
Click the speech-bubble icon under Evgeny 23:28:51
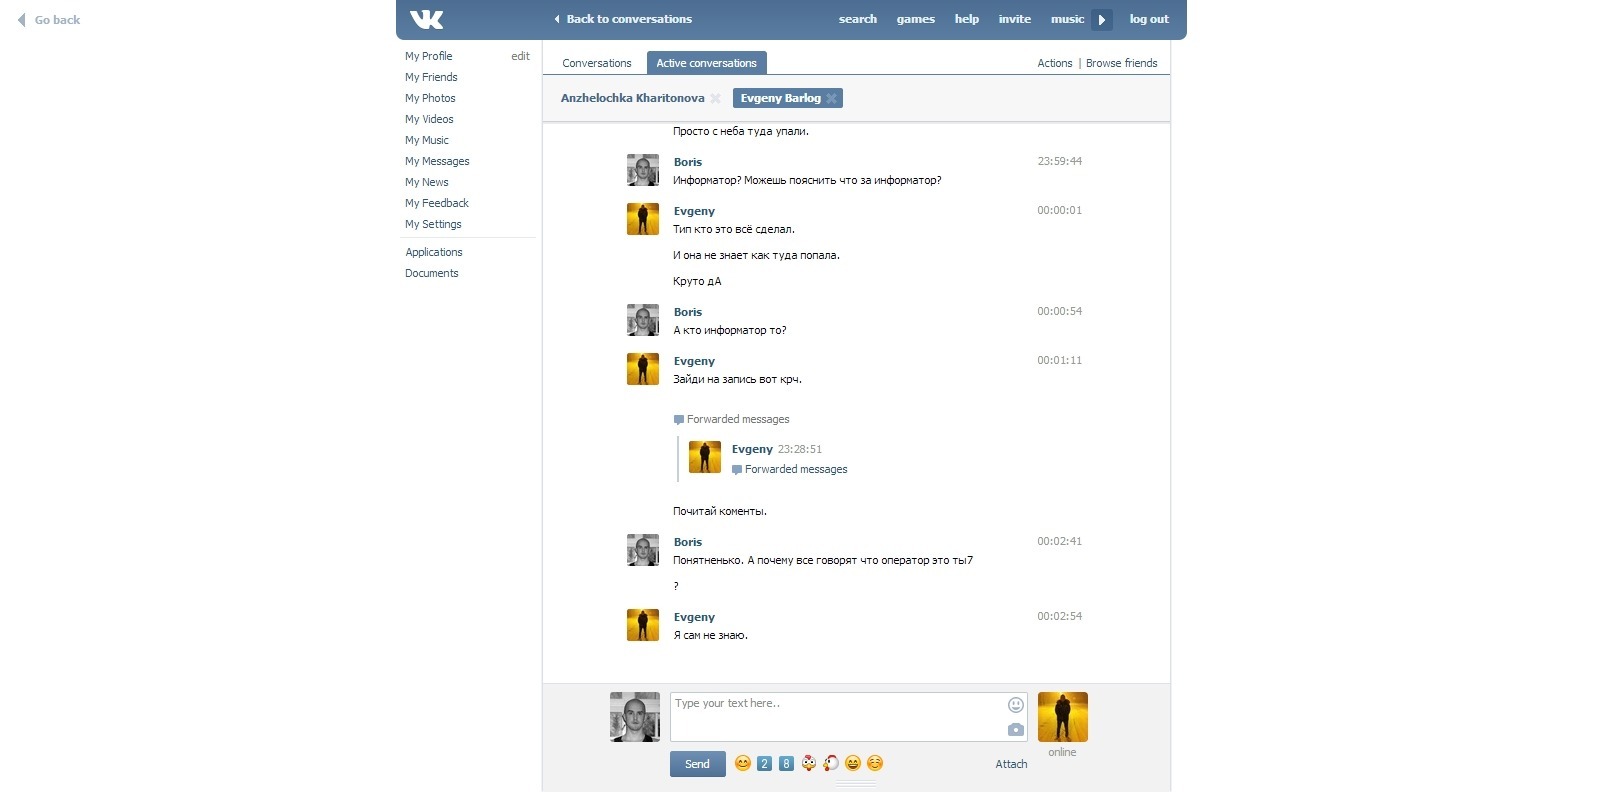737,470
